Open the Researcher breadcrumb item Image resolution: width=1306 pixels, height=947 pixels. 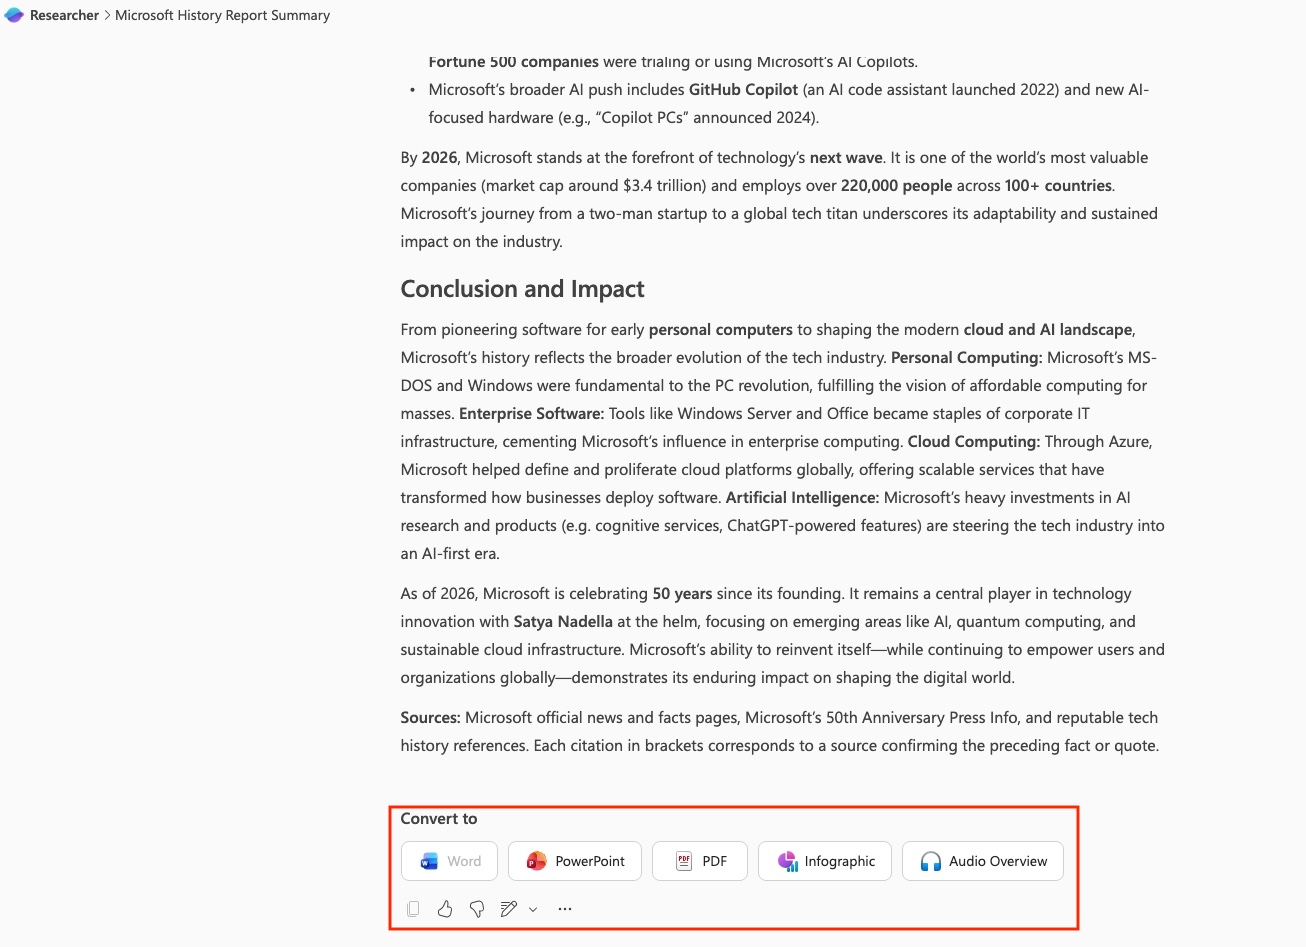tap(64, 15)
